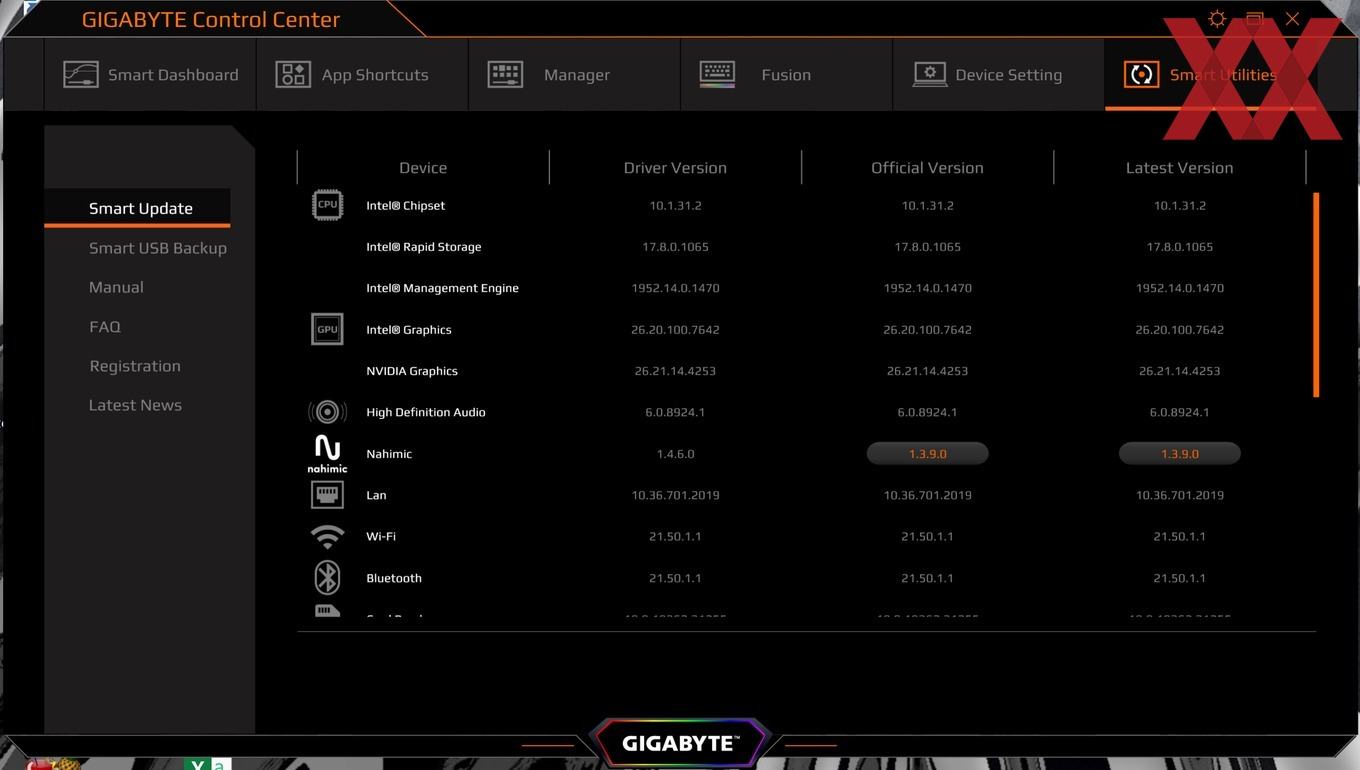This screenshot has width=1360, height=770.
Task: Click Nahimic driver version 1.4.6.0
Action: (x=675, y=454)
